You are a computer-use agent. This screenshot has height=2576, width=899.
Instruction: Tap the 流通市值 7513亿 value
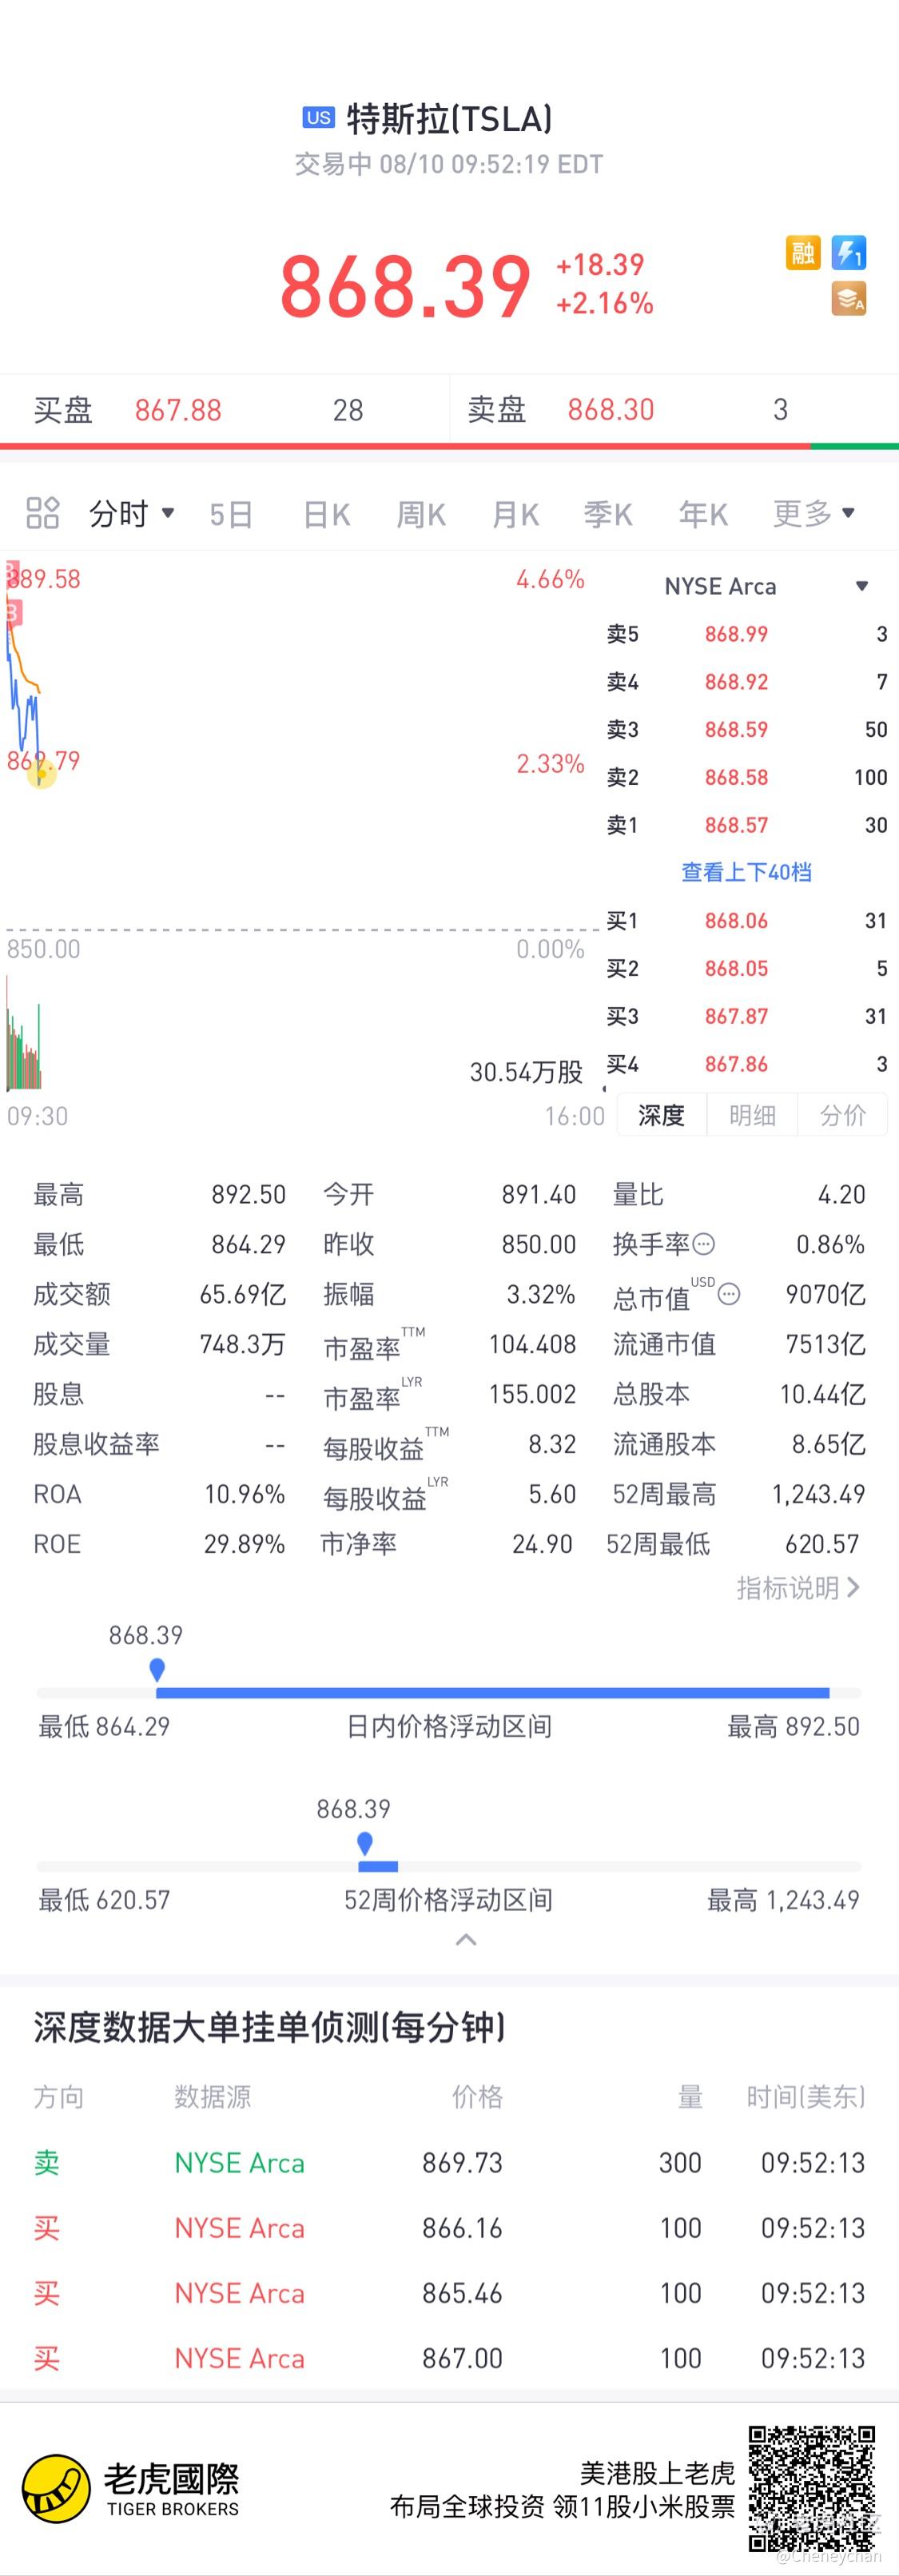pyautogui.click(x=826, y=1344)
